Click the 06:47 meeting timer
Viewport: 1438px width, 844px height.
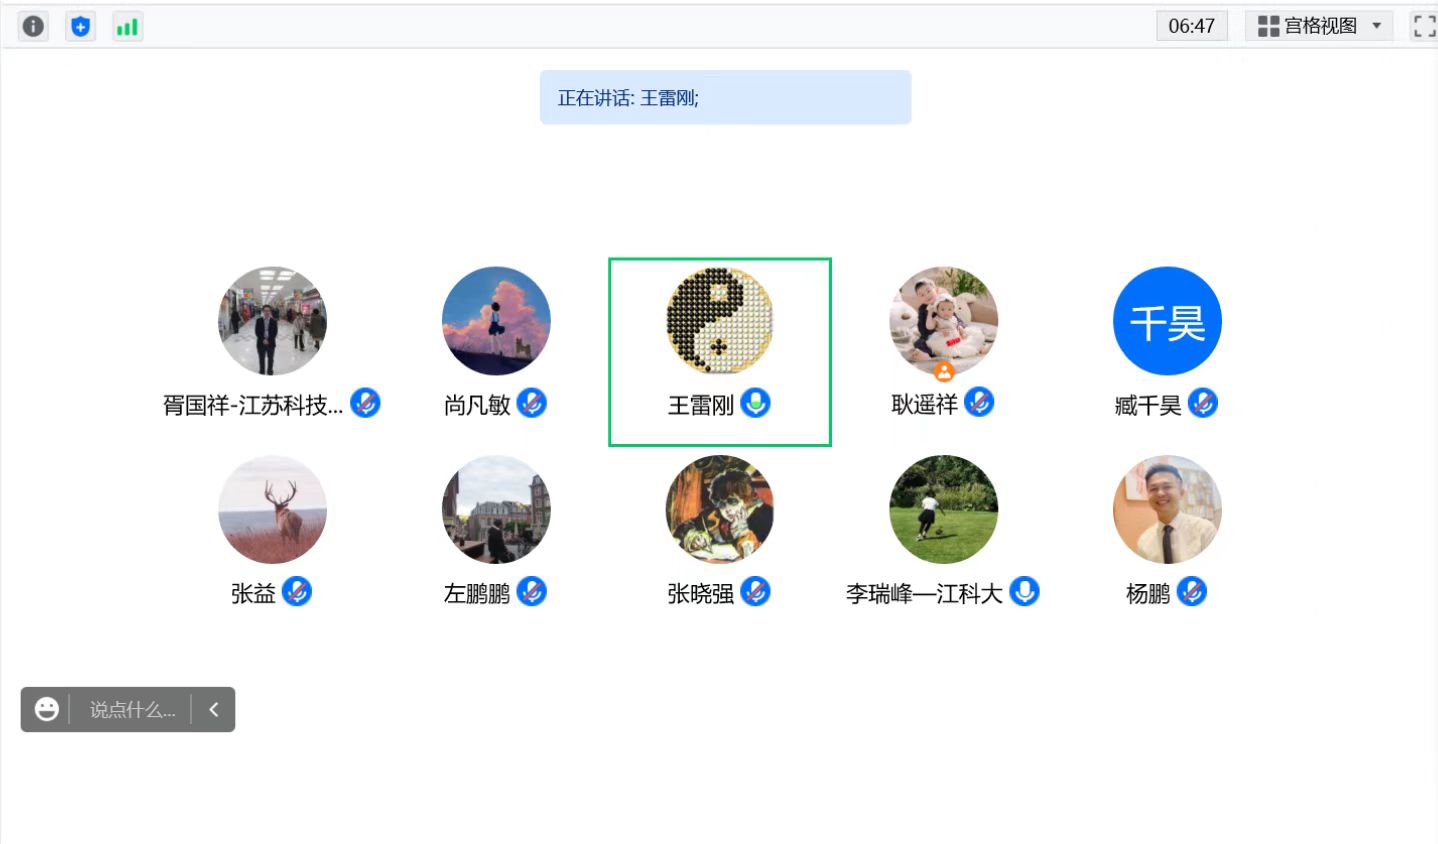pyautogui.click(x=1191, y=26)
